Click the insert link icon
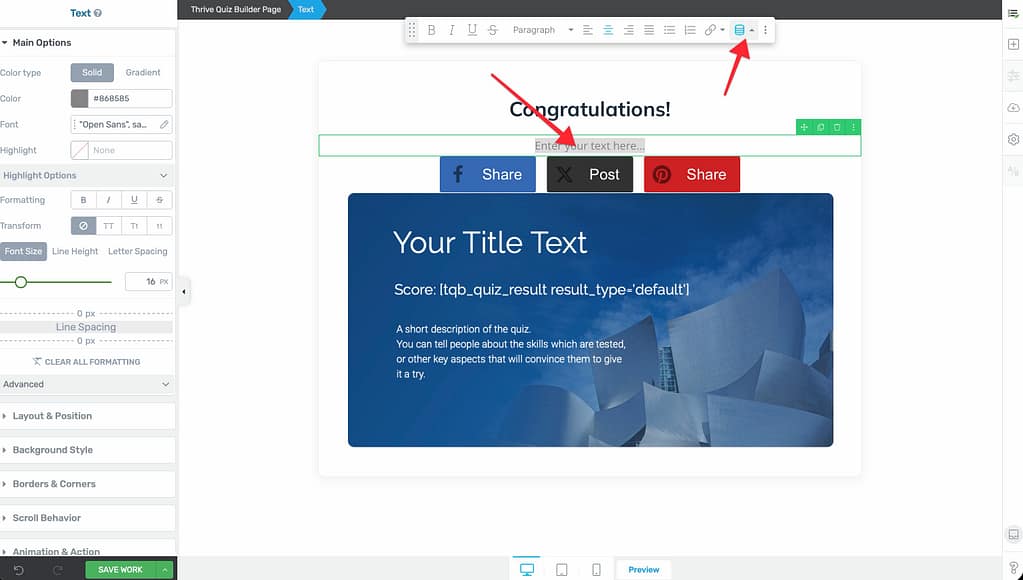The height and width of the screenshot is (580, 1023). coord(710,30)
